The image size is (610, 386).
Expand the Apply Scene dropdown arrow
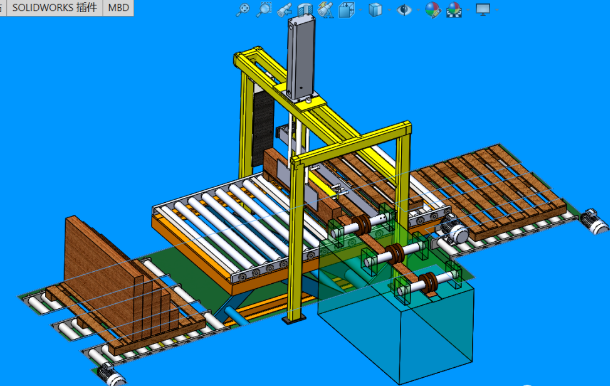[468, 10]
